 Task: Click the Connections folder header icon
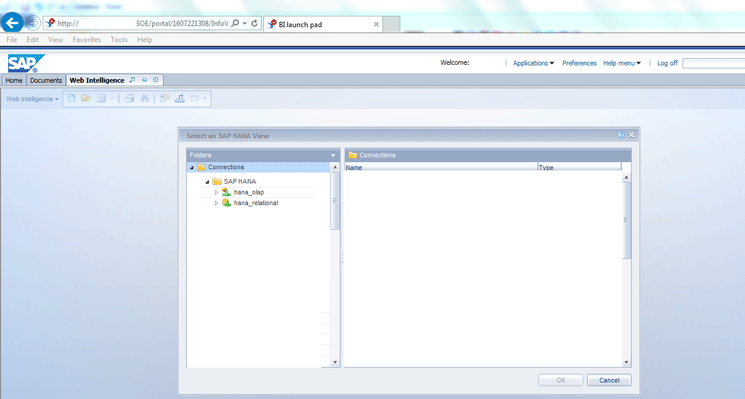[353, 155]
